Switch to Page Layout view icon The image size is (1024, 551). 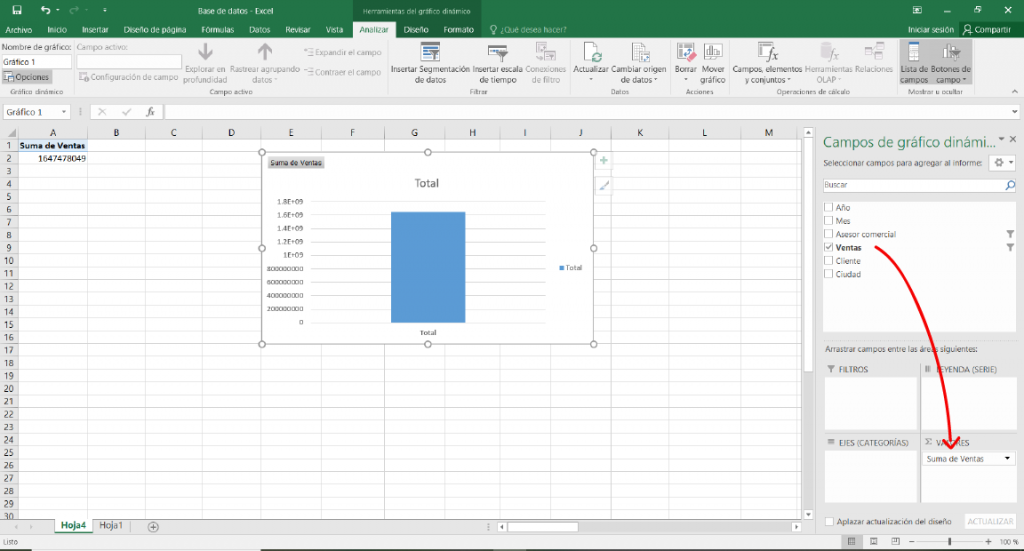pyautogui.click(x=873, y=541)
